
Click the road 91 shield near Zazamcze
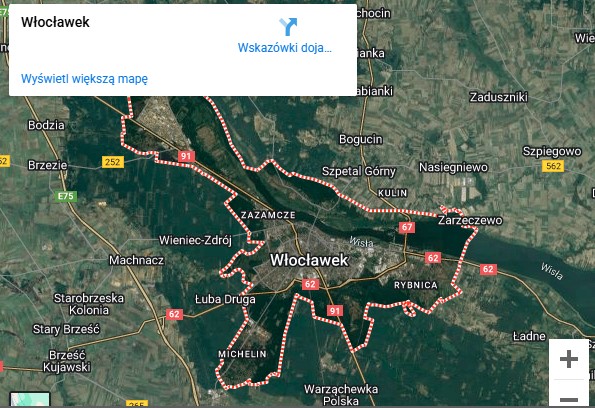point(186,156)
